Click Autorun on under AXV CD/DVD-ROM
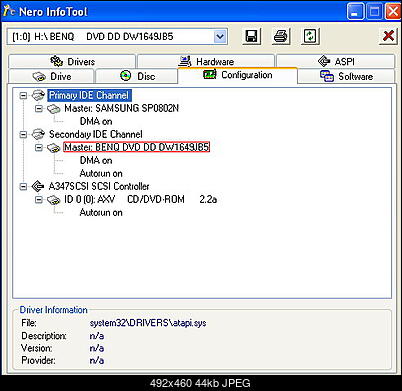402x391 pixels. tap(101, 212)
